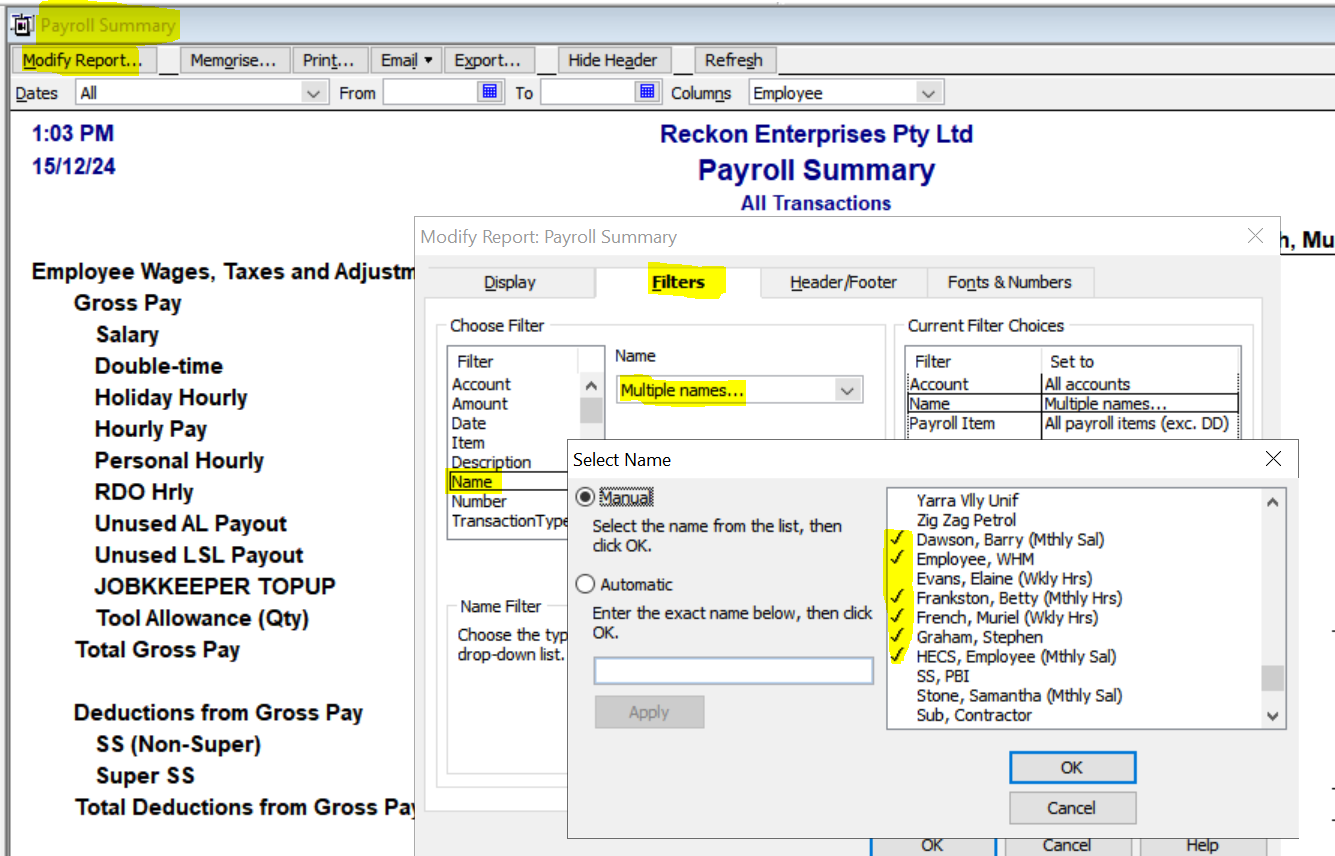This screenshot has height=856, width=1335.
Task: Click the Salary row in the report
Action: [127, 335]
